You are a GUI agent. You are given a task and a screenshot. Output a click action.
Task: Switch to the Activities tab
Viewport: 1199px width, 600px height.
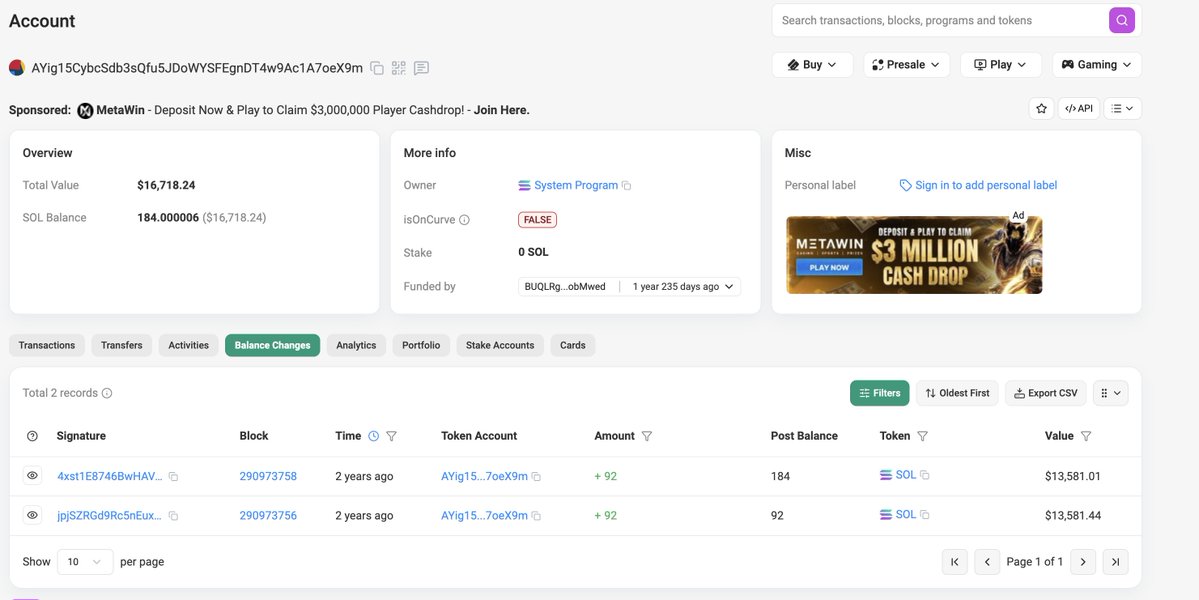(188, 345)
